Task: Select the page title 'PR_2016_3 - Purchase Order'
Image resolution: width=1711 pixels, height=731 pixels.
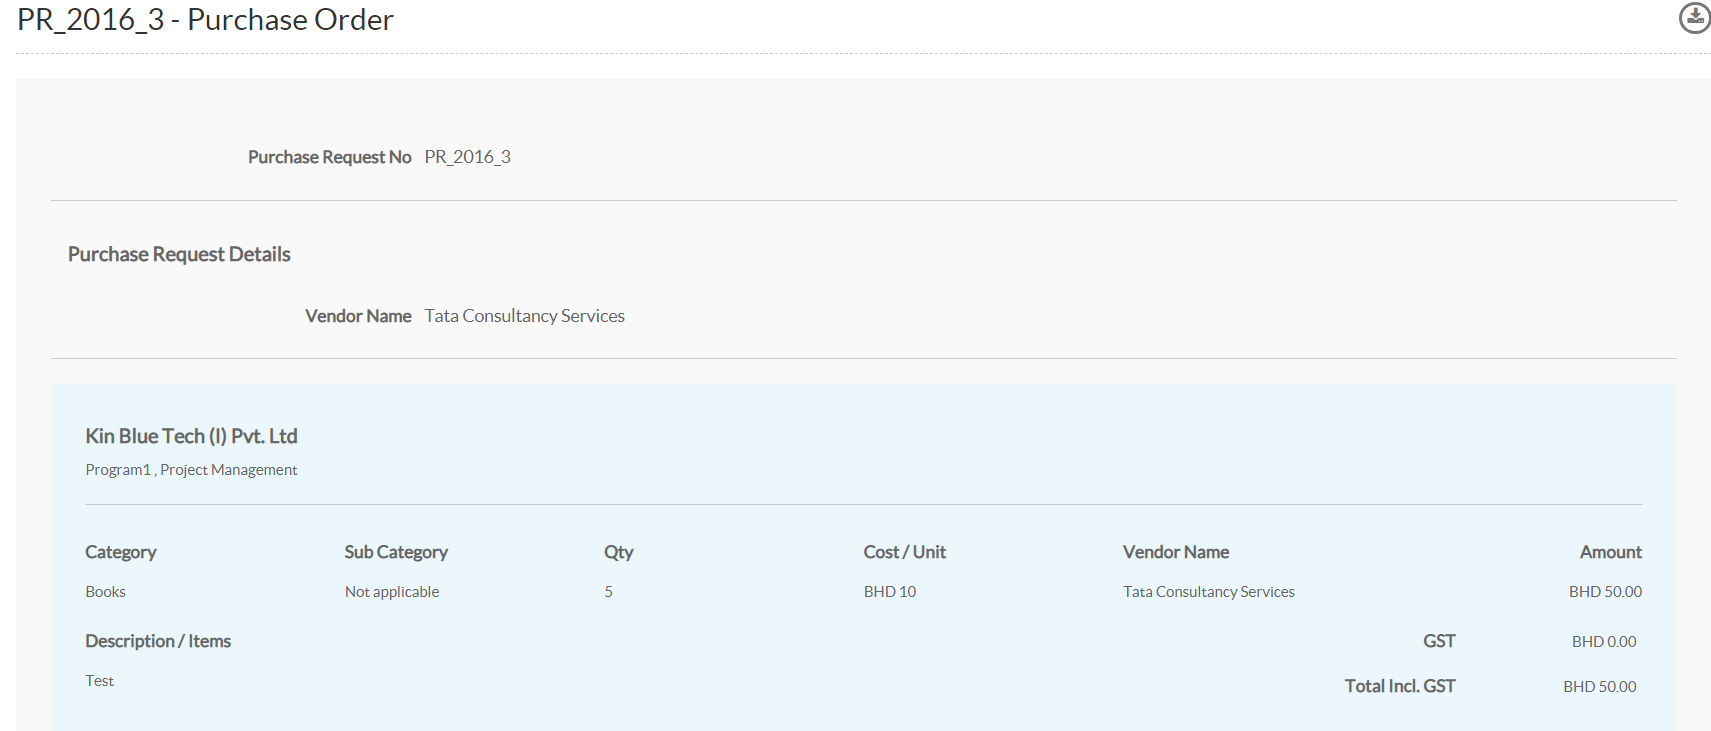Action: tap(205, 20)
